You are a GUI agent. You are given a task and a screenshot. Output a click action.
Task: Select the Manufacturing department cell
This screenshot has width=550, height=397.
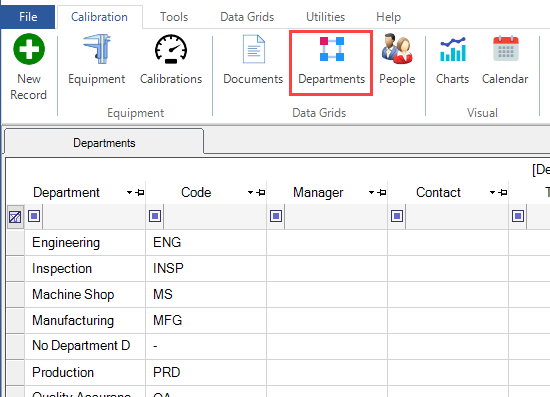85,320
